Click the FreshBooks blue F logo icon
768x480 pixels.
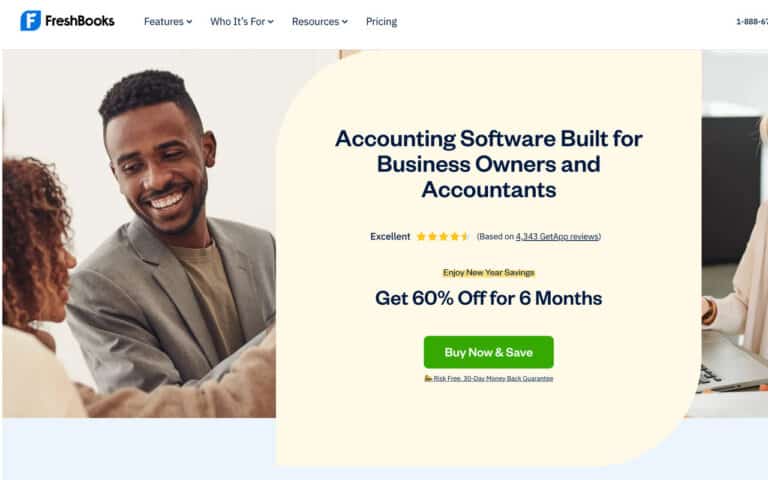click(30, 21)
